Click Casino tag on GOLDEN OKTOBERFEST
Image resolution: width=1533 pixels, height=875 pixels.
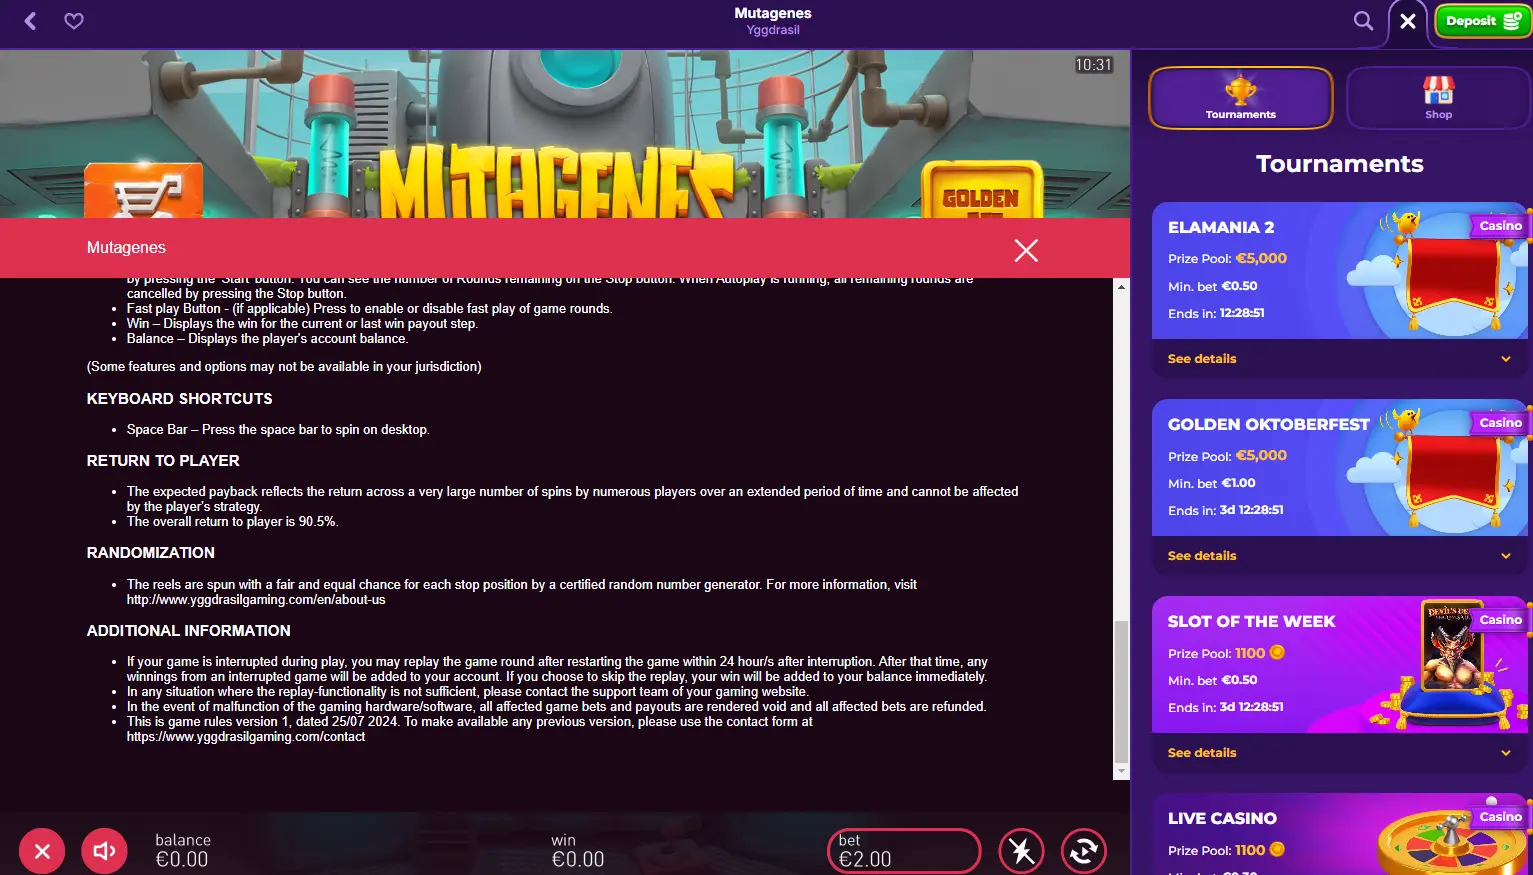tap(1500, 423)
